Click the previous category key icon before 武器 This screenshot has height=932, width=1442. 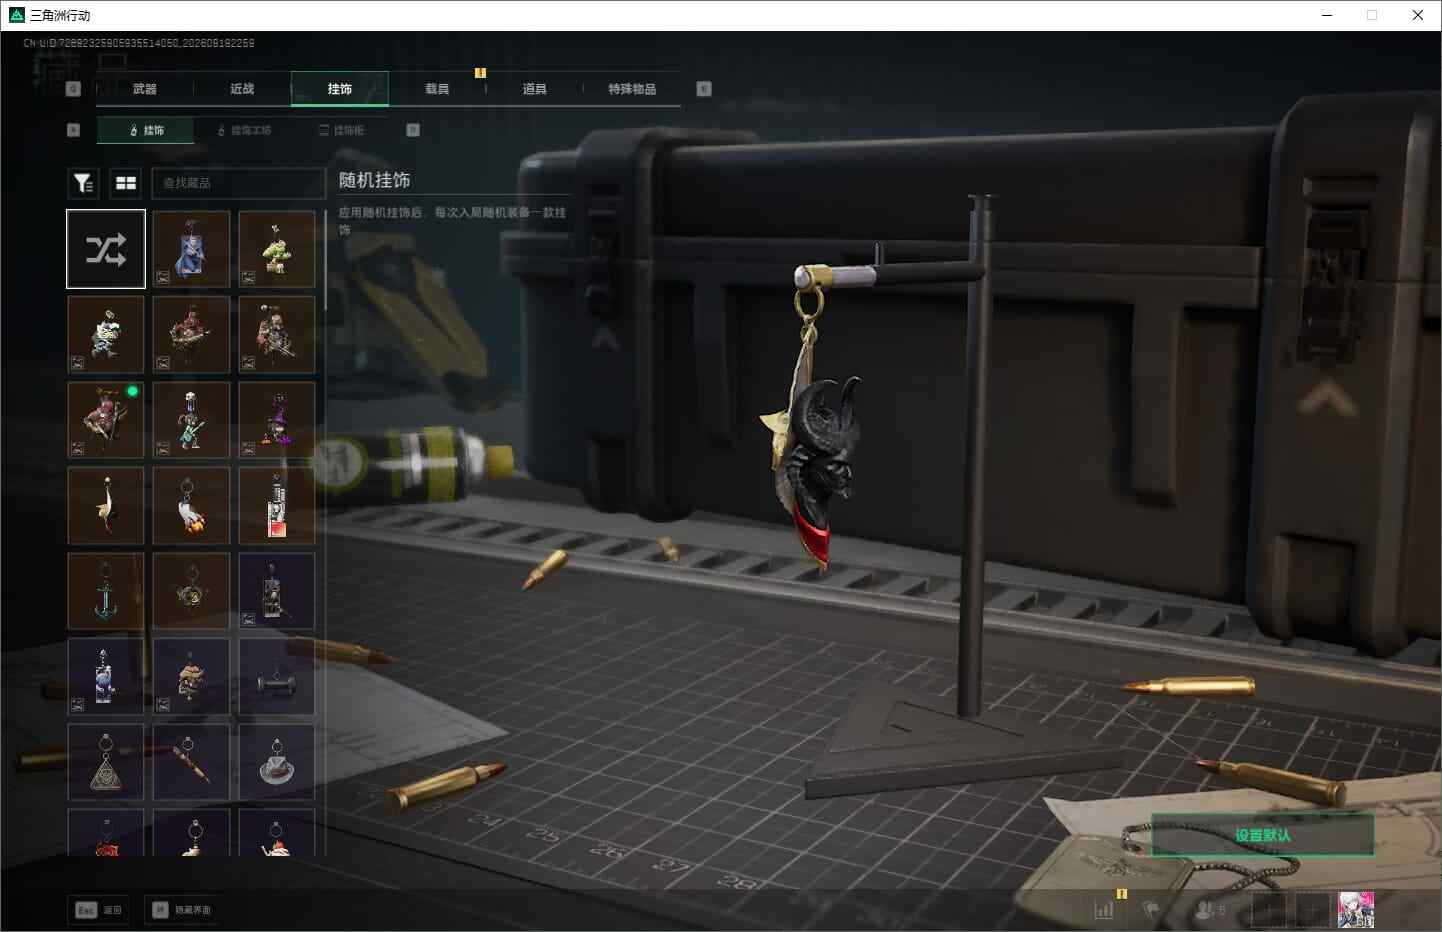pyautogui.click(x=73, y=89)
